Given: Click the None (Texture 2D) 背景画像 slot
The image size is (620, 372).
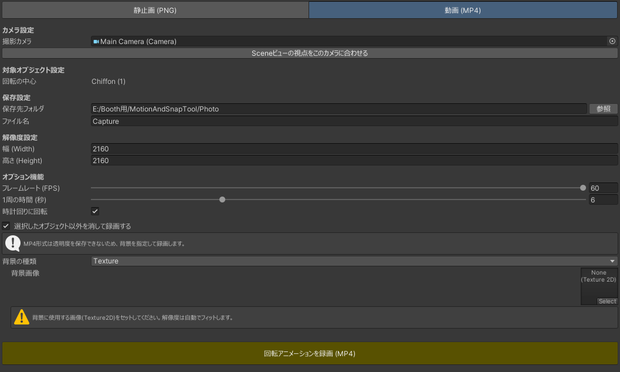Looking at the screenshot, I should (599, 286).
